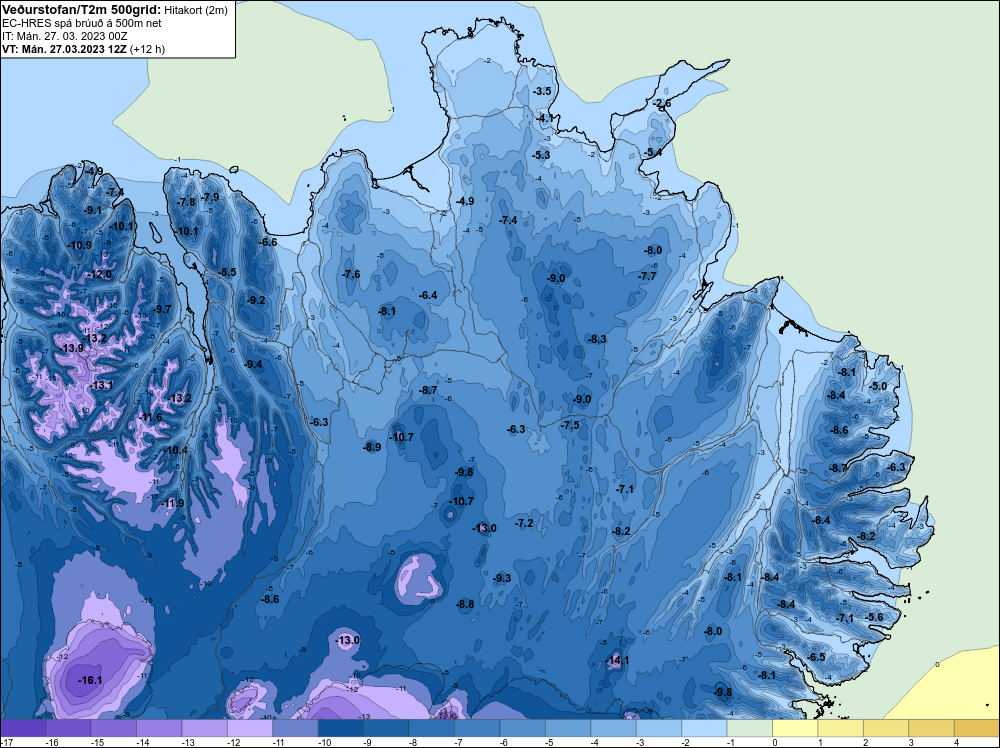Click the legend swatch between -5 and -4
The image size is (1000, 748).
point(568,728)
